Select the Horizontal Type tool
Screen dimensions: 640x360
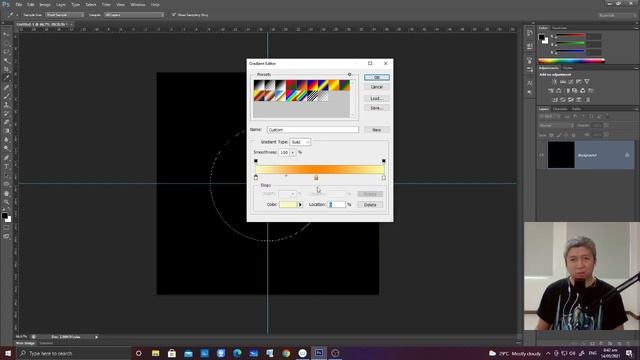pos(6,167)
